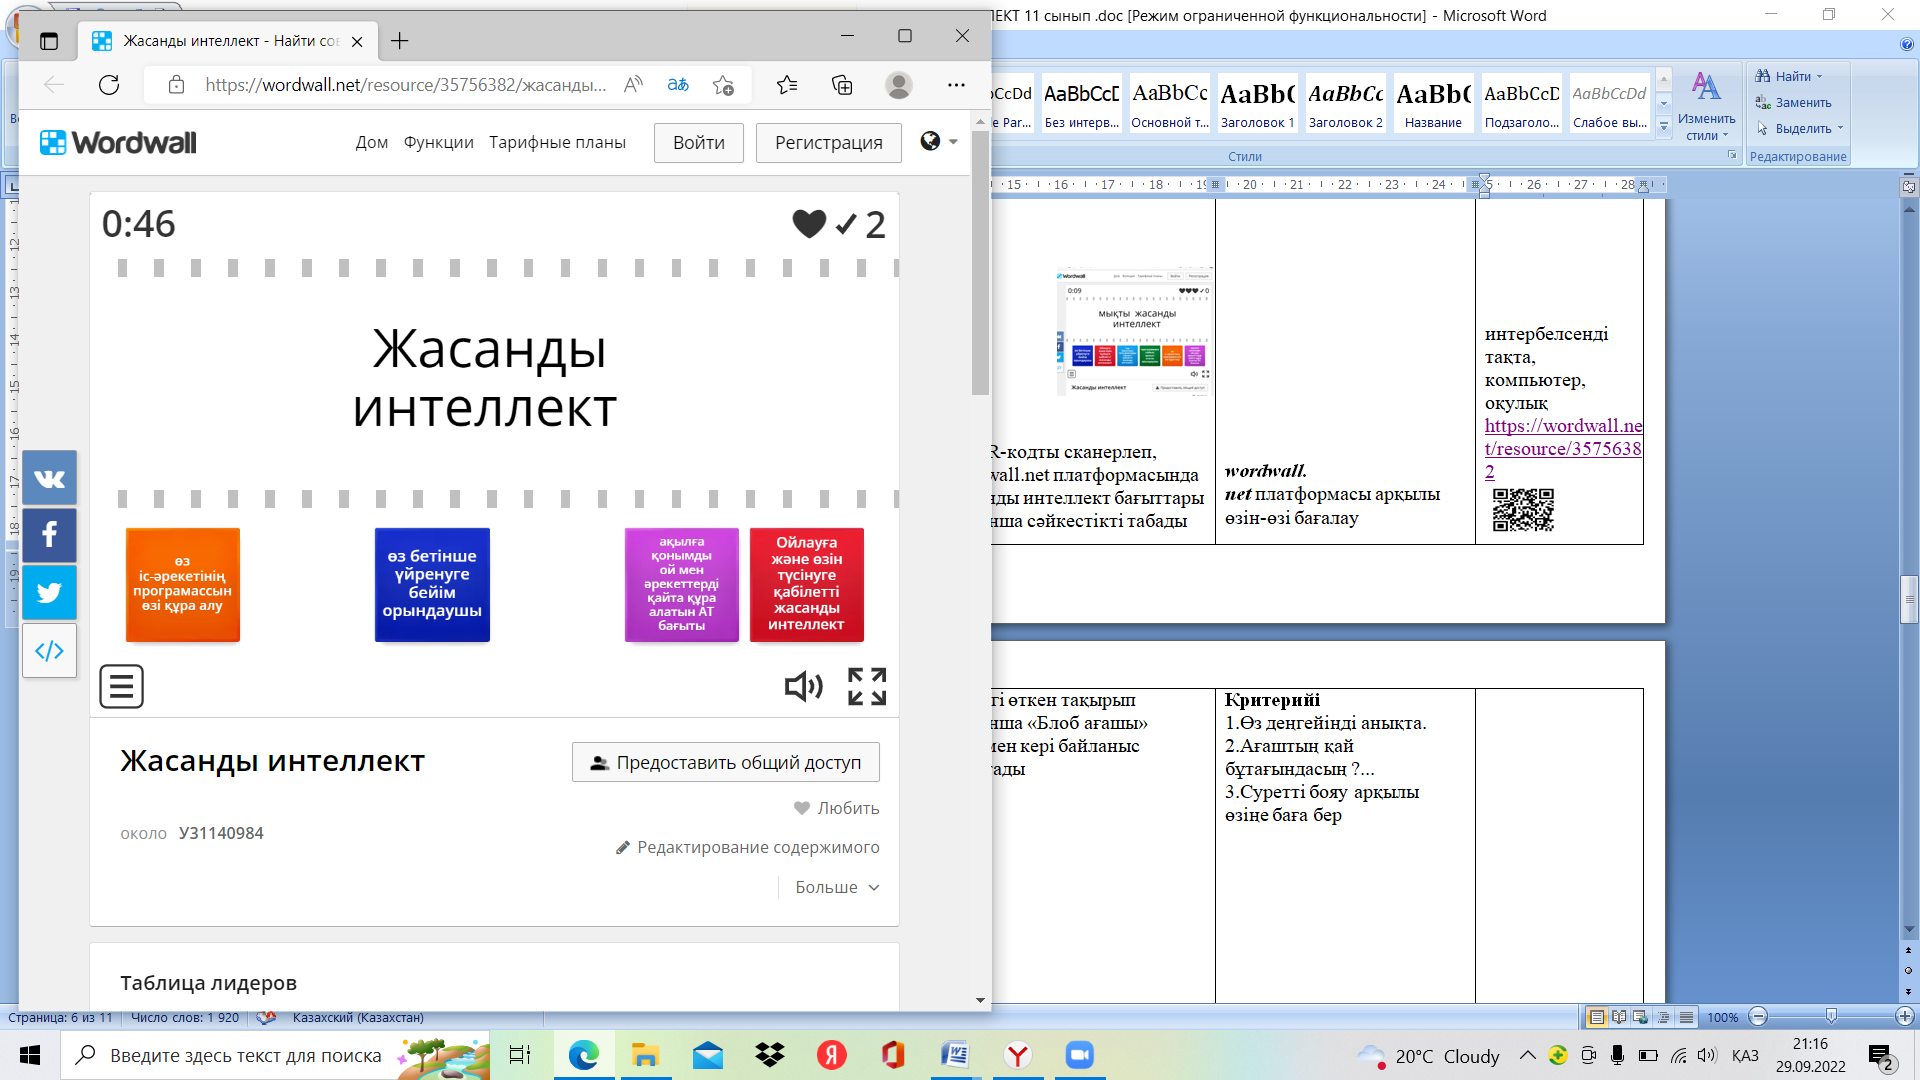Close the Жасанды интеллект tab
Viewport: 1920px width, 1080px height.
pos(357,41)
